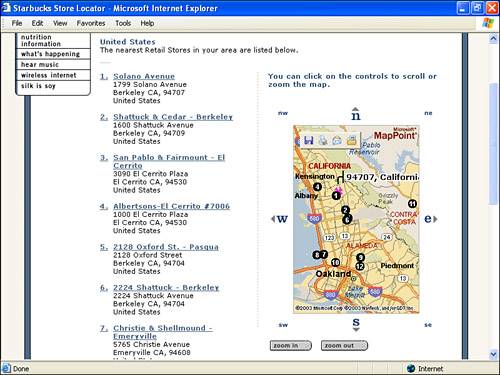500x375 pixels.
Task: Select store marker 9 on the map
Action: pos(360,258)
